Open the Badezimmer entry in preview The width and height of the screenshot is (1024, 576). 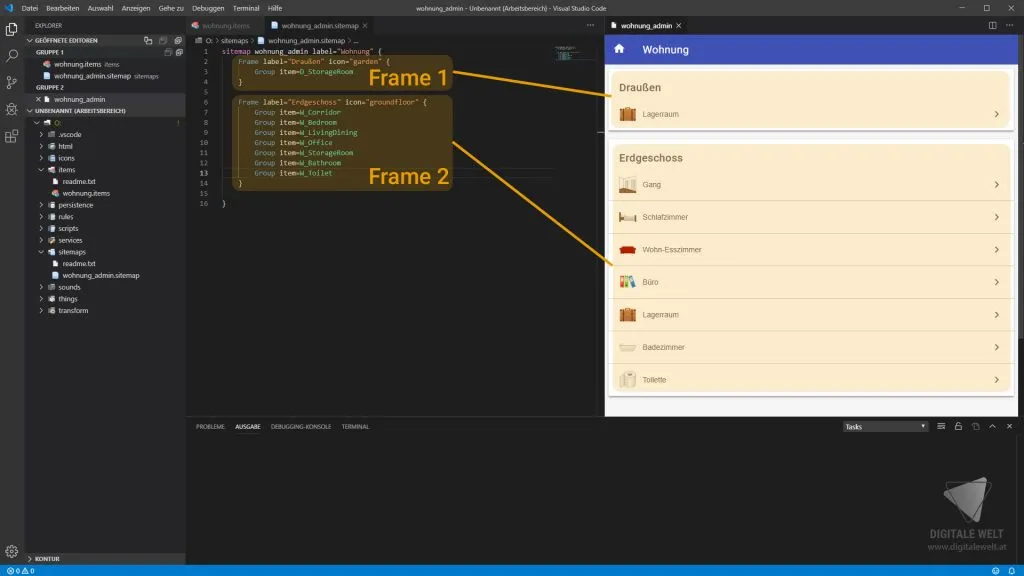tap(810, 347)
